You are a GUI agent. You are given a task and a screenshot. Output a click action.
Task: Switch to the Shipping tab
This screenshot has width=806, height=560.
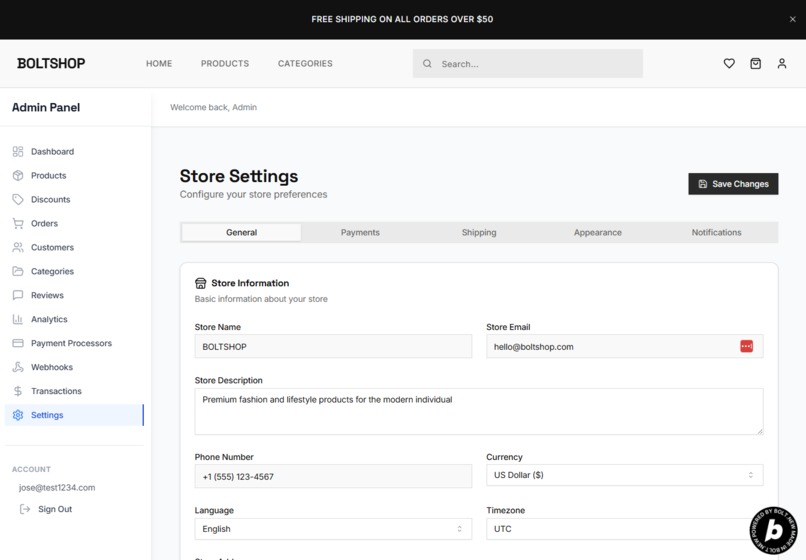[x=479, y=232]
